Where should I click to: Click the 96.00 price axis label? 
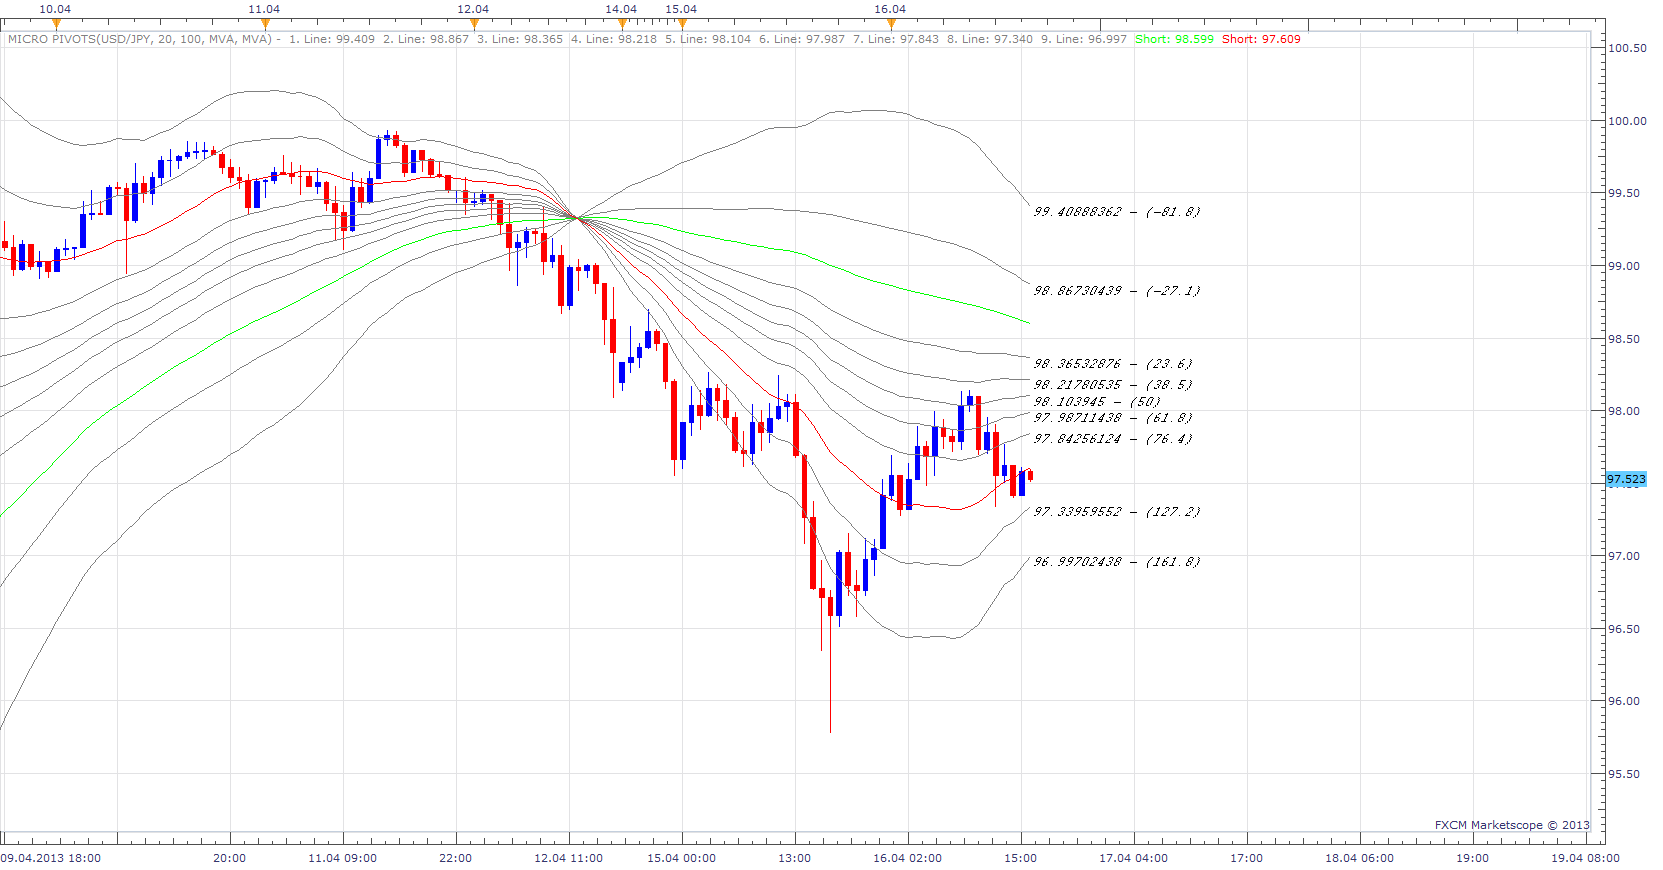(1624, 701)
